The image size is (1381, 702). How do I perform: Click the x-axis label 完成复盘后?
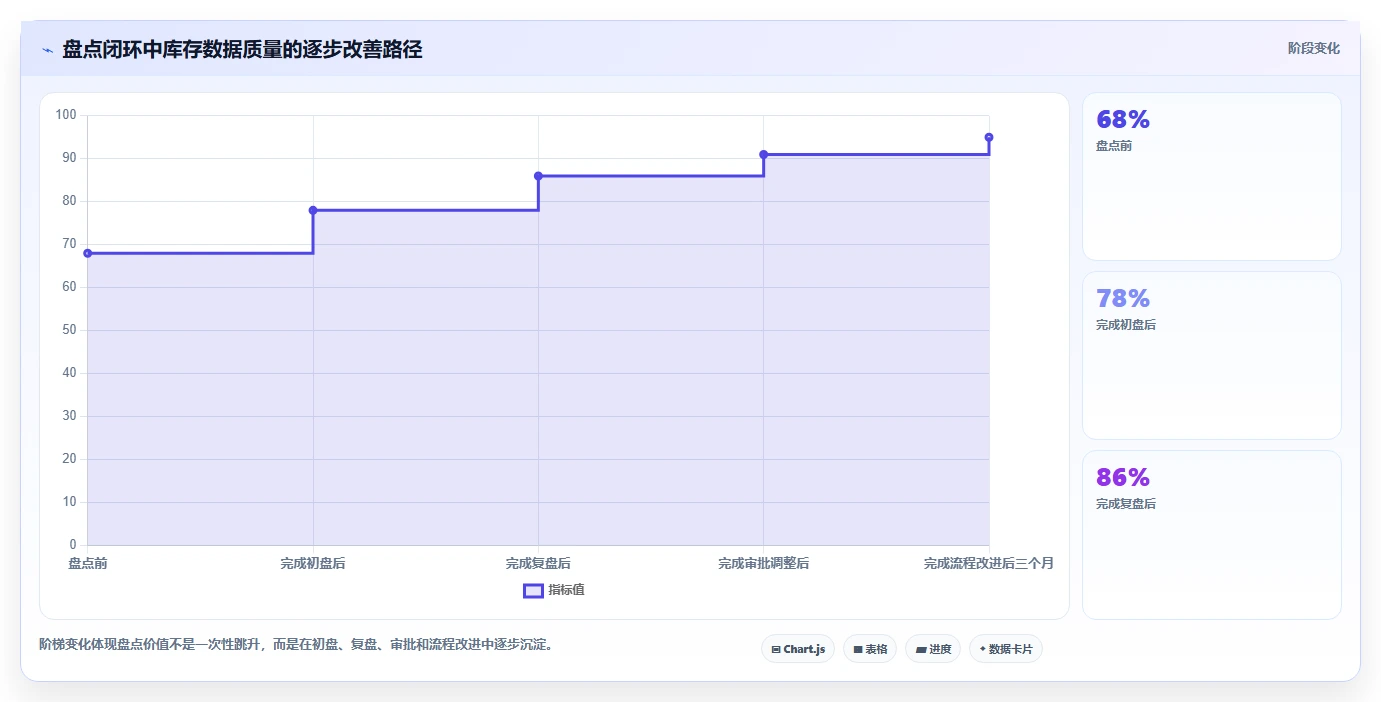538,564
